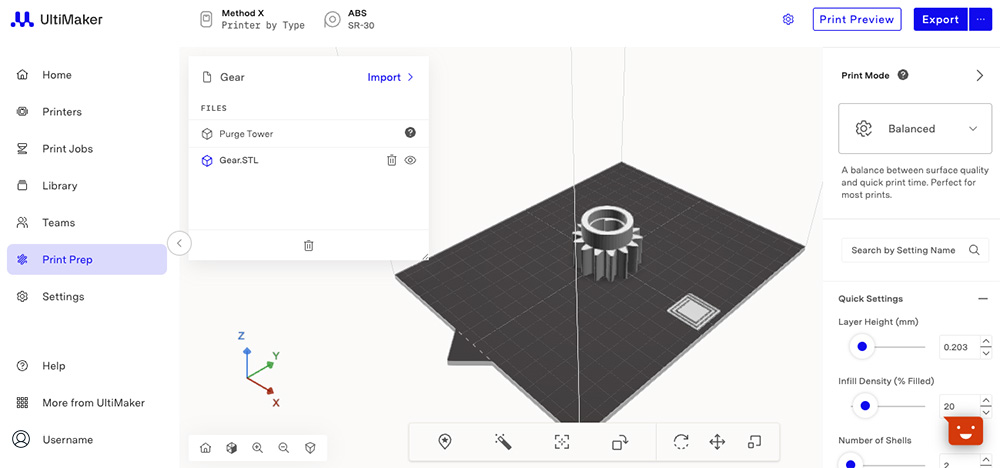Viewport: 1000px width, 468px height.
Task: Click the search magnifier icon
Action: click(974, 250)
